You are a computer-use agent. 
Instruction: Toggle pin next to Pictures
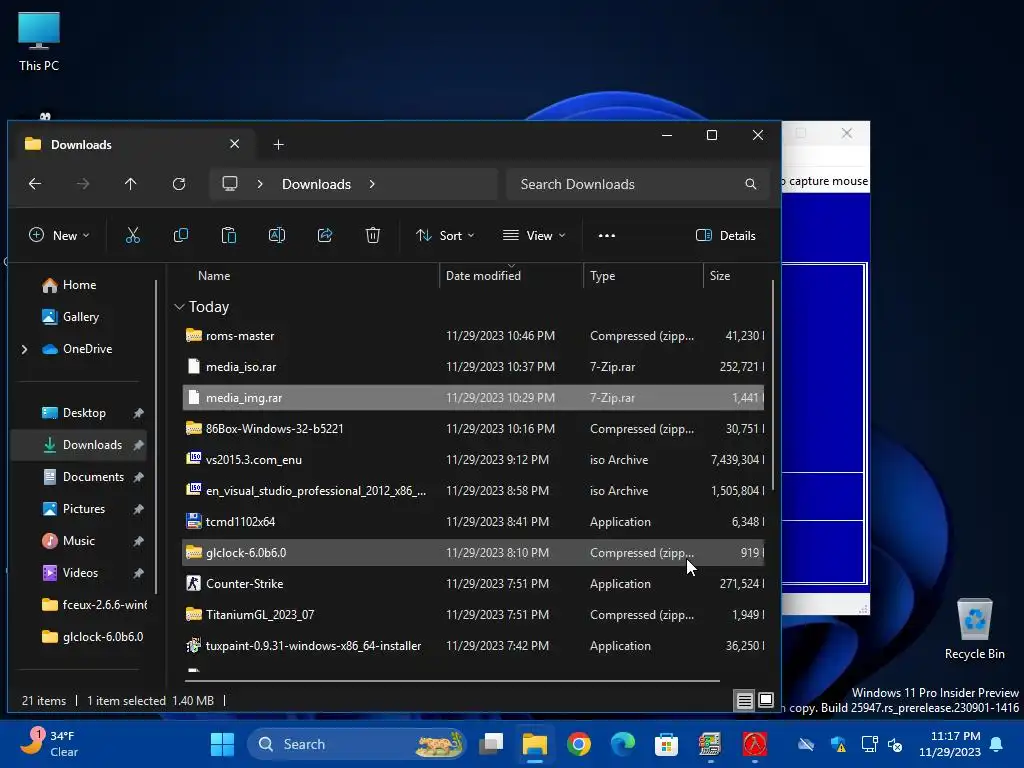click(138, 509)
